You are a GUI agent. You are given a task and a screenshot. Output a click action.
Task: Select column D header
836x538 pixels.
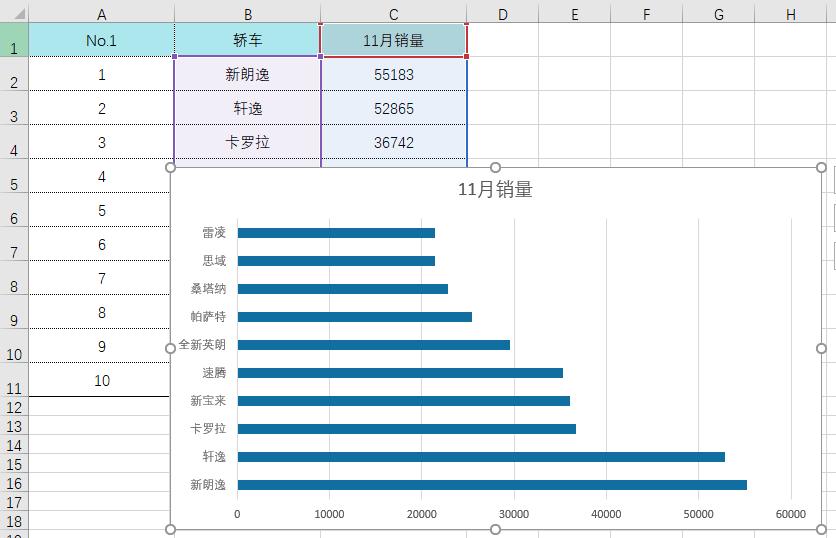tap(503, 14)
